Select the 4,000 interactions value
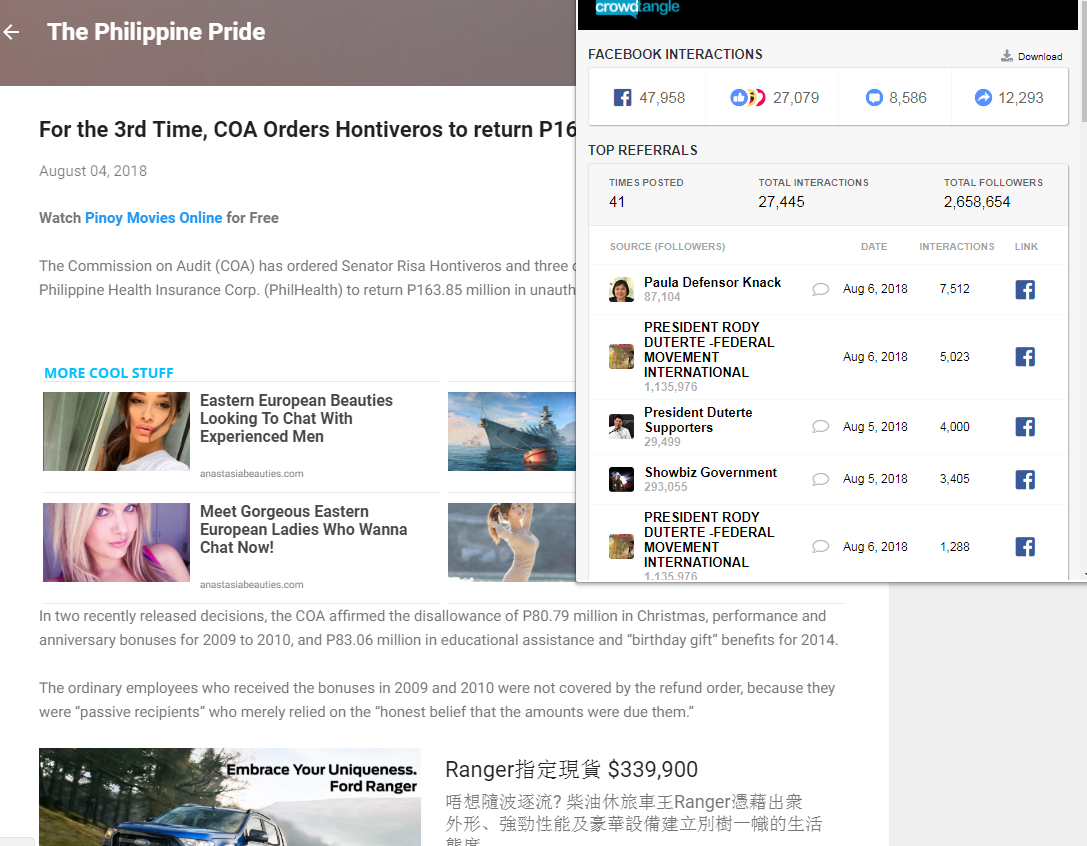Screen dimensions: 1087x846 tap(955, 426)
